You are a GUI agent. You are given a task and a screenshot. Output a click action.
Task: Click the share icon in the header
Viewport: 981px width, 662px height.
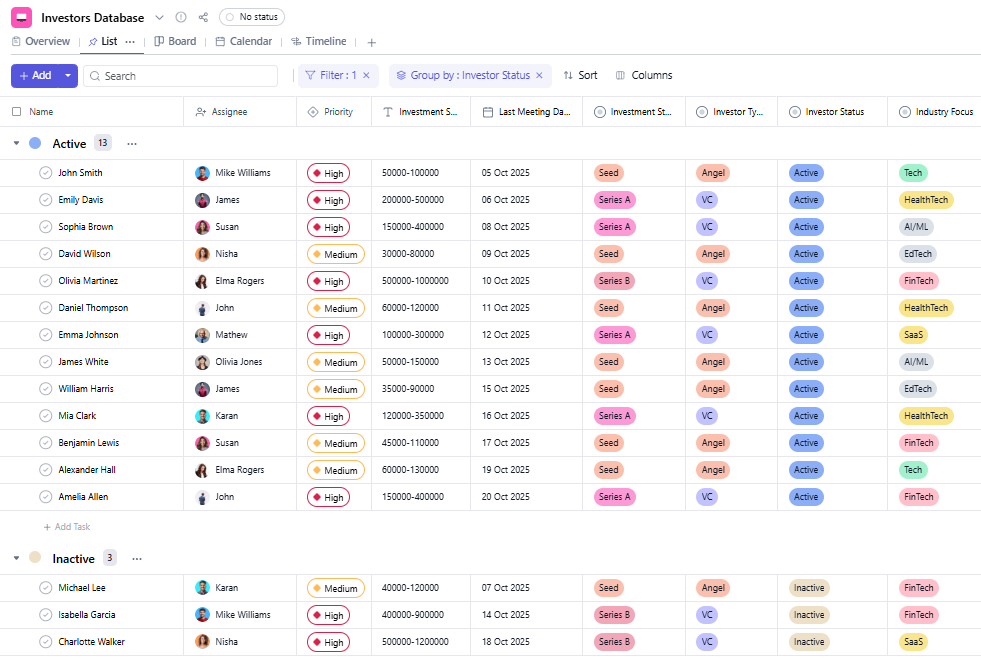[204, 17]
